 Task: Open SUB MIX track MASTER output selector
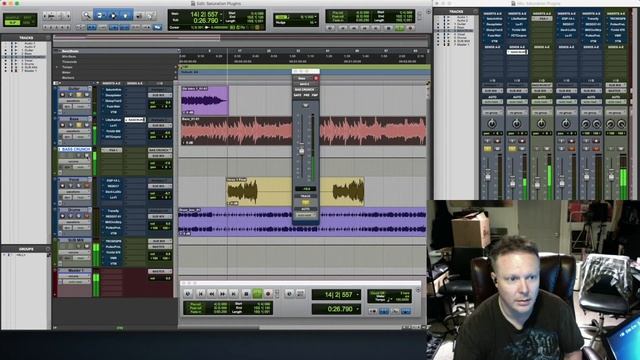click(159, 247)
